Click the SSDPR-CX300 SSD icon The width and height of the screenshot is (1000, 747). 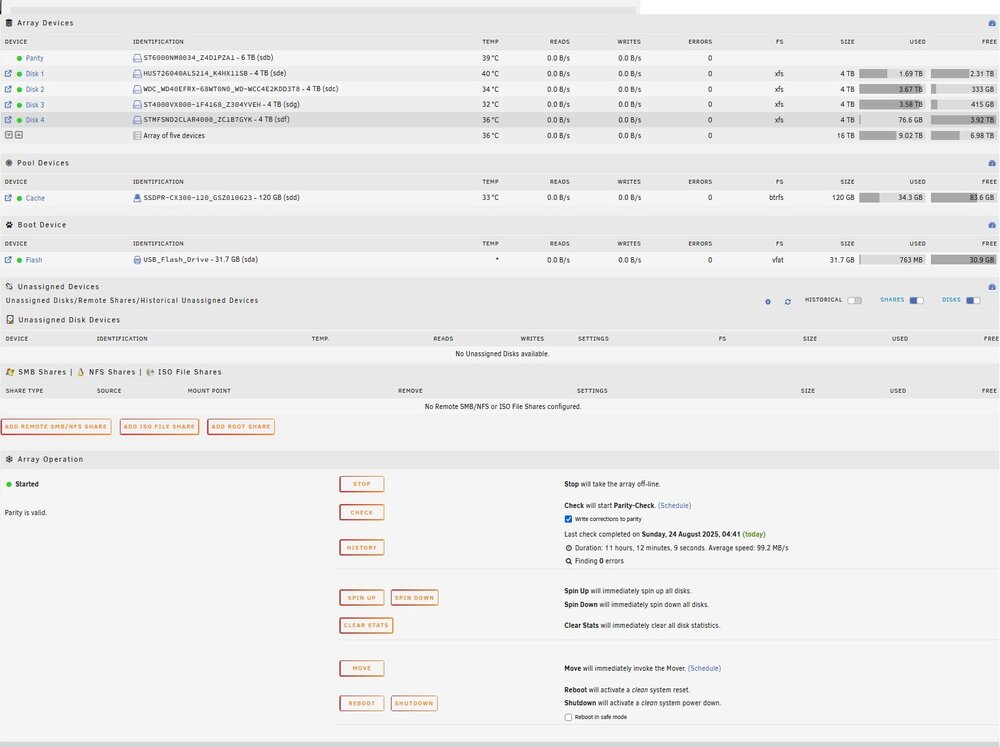[137, 198]
